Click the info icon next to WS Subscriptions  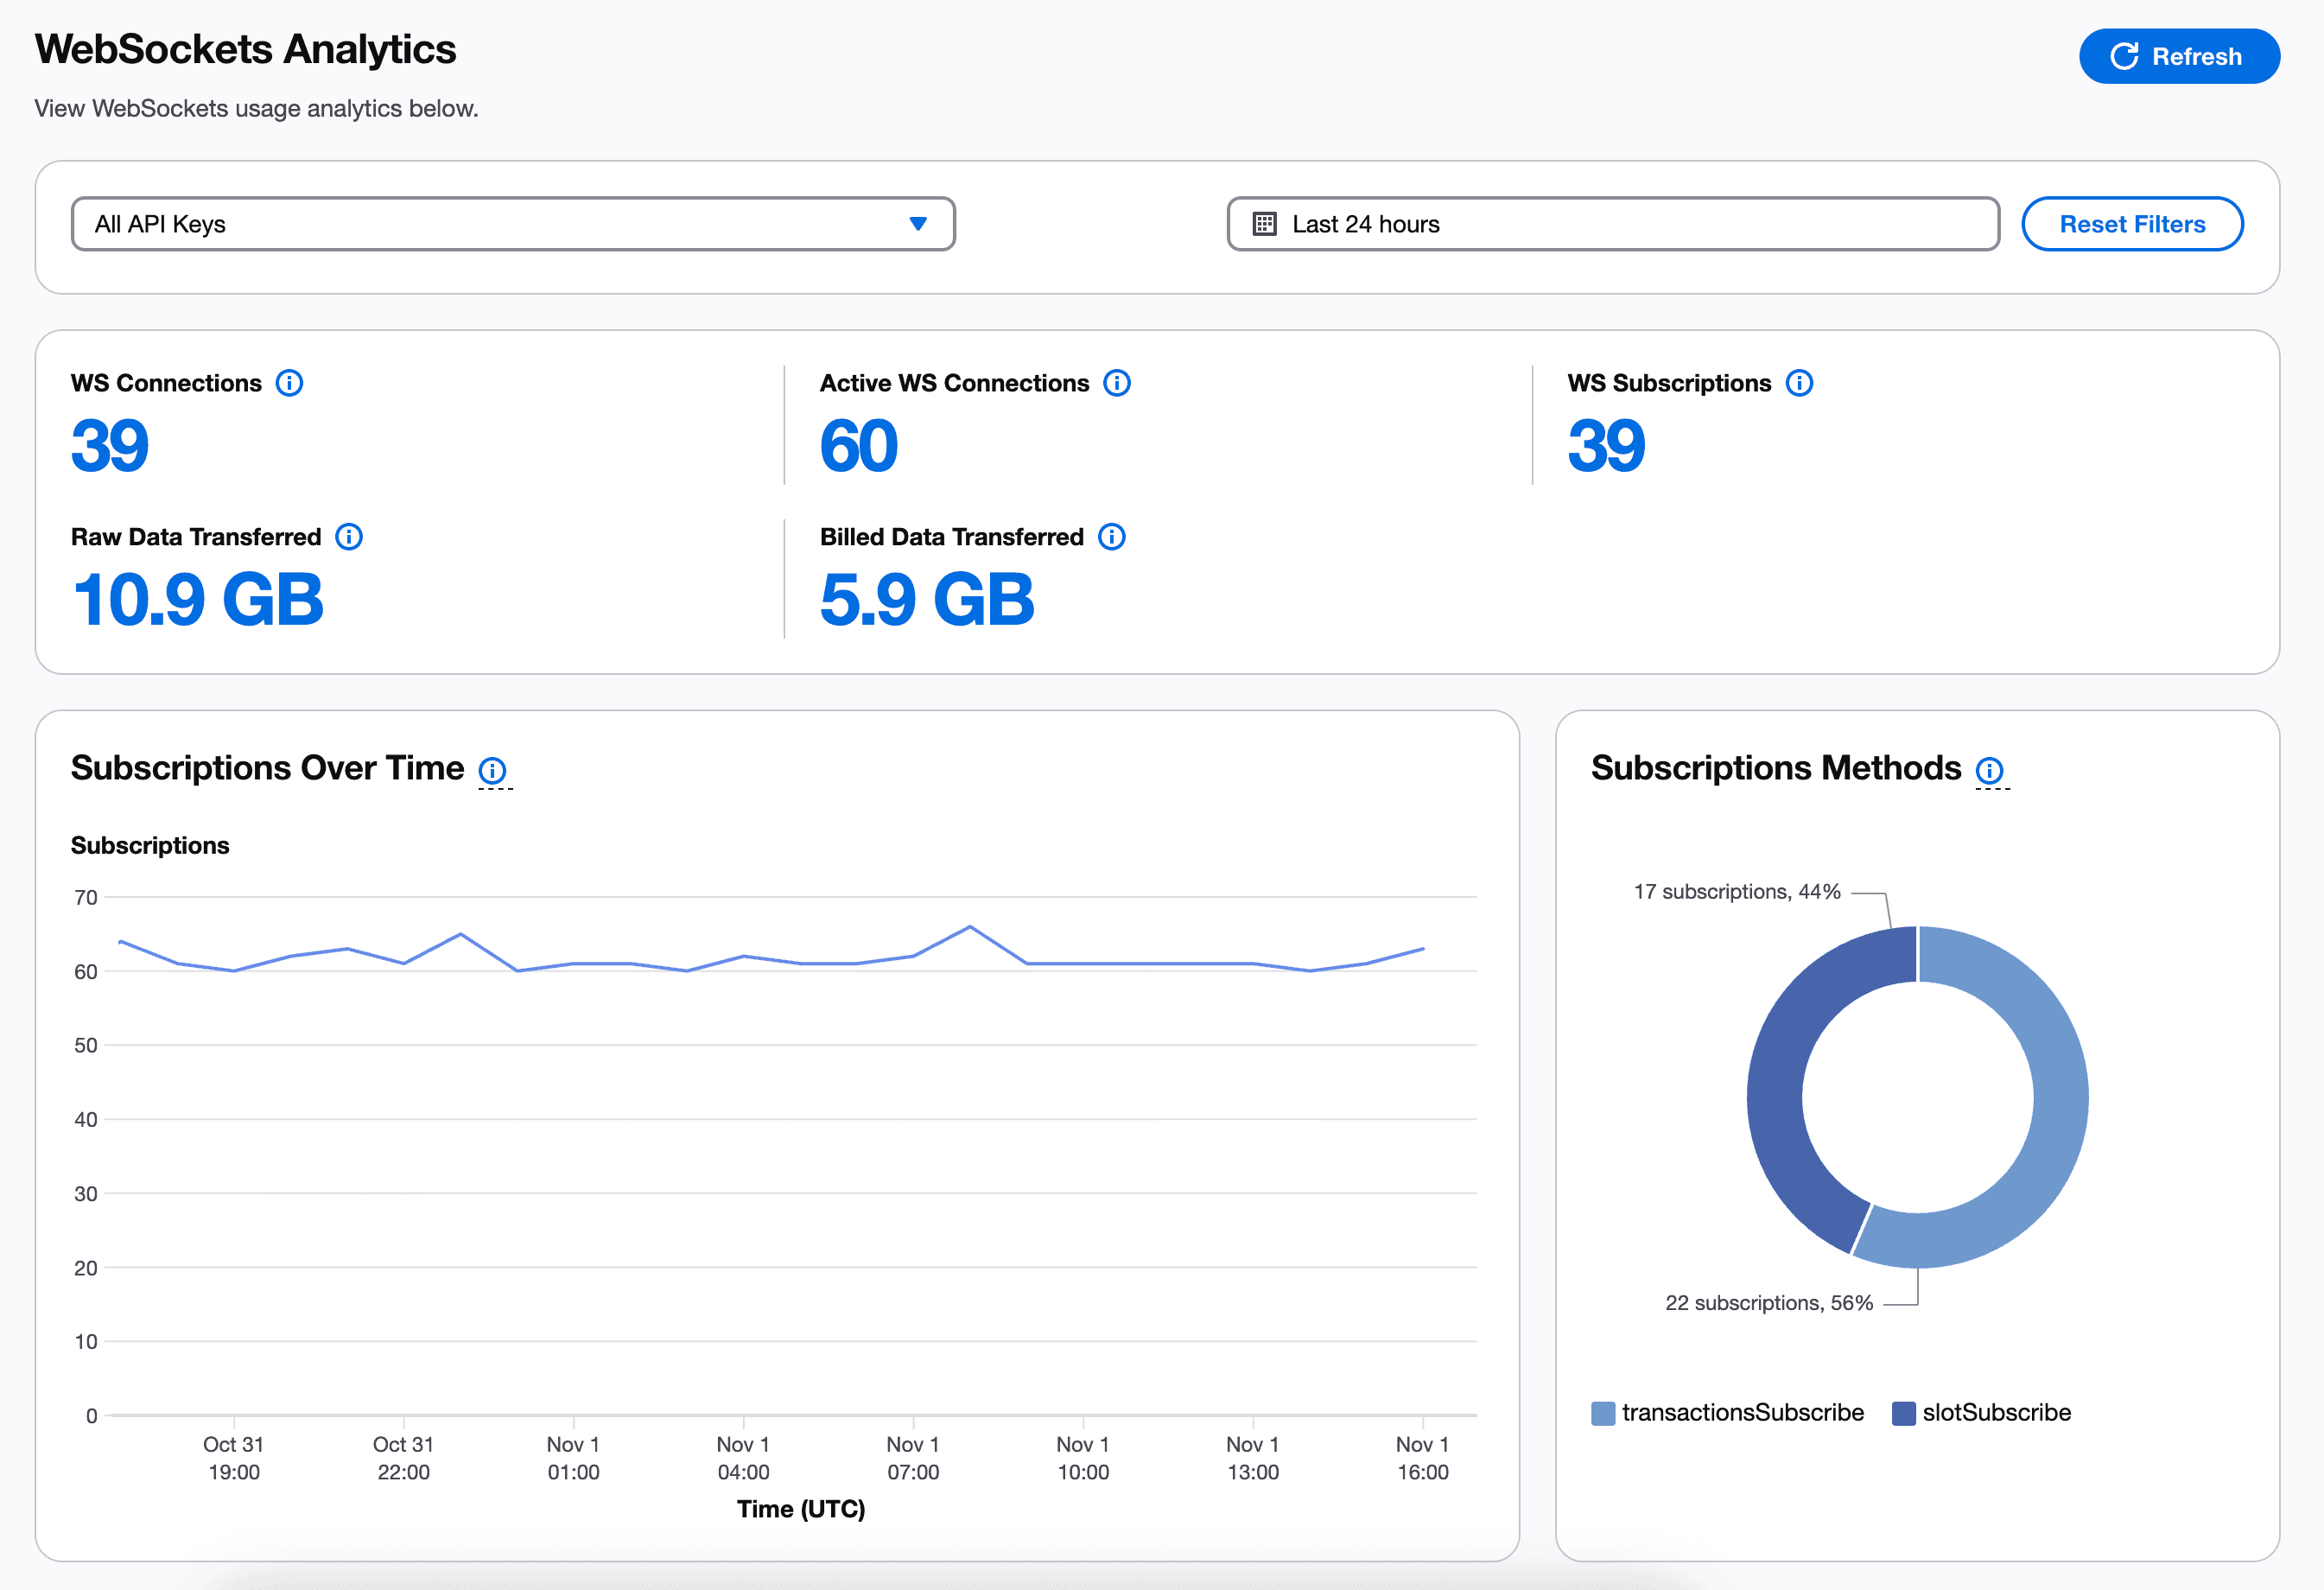pos(1800,382)
